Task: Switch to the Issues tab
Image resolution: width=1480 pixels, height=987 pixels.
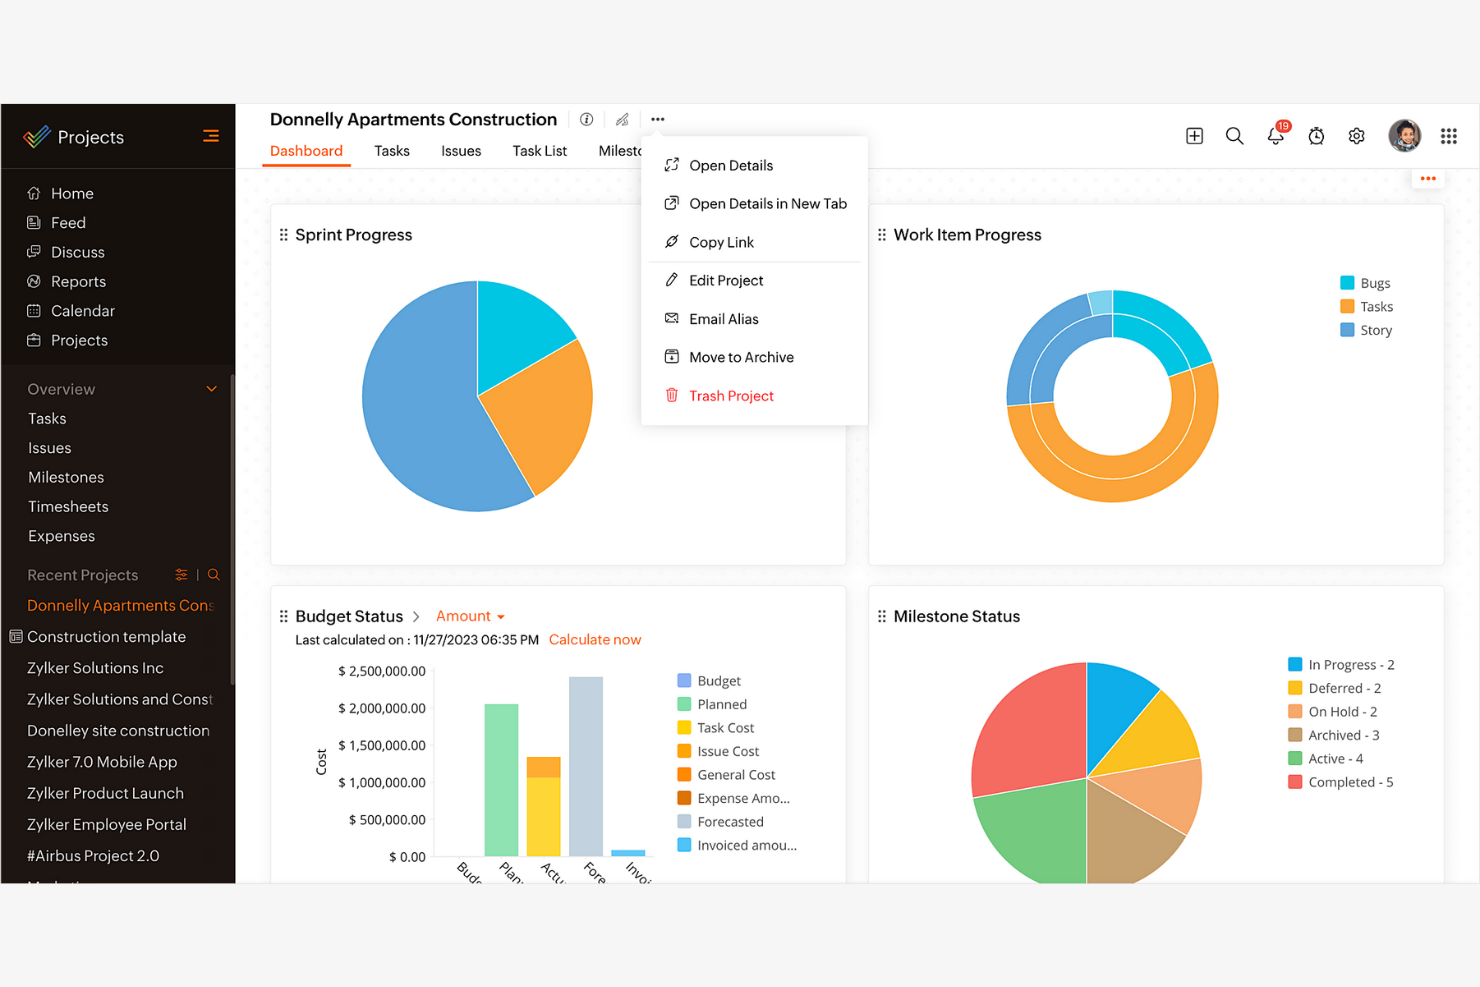Action: point(461,151)
